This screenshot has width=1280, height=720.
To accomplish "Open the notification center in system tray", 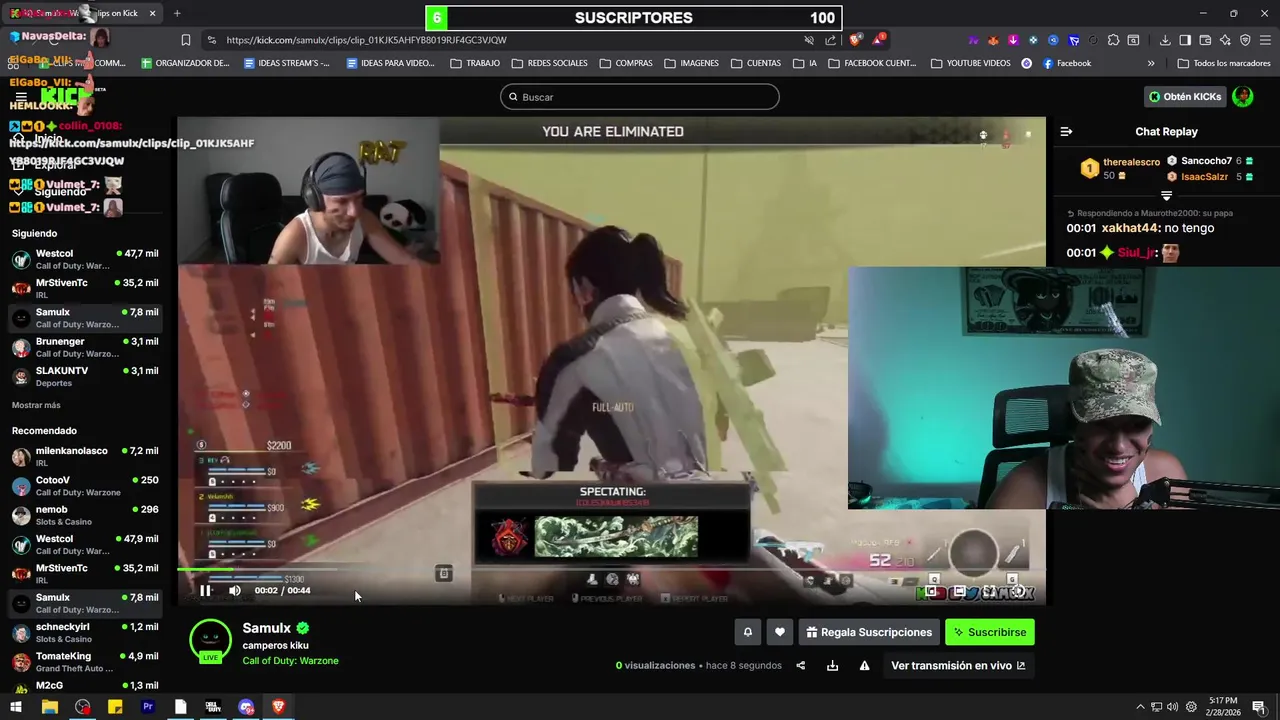I will [x=1259, y=707].
